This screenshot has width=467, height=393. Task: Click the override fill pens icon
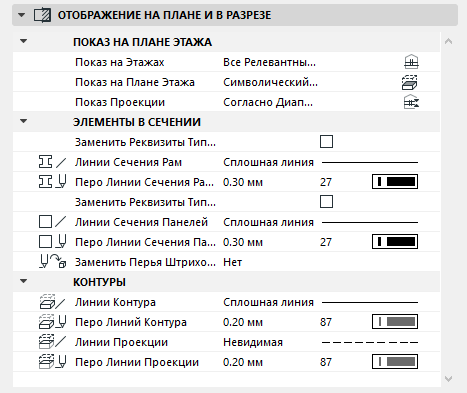53,261
